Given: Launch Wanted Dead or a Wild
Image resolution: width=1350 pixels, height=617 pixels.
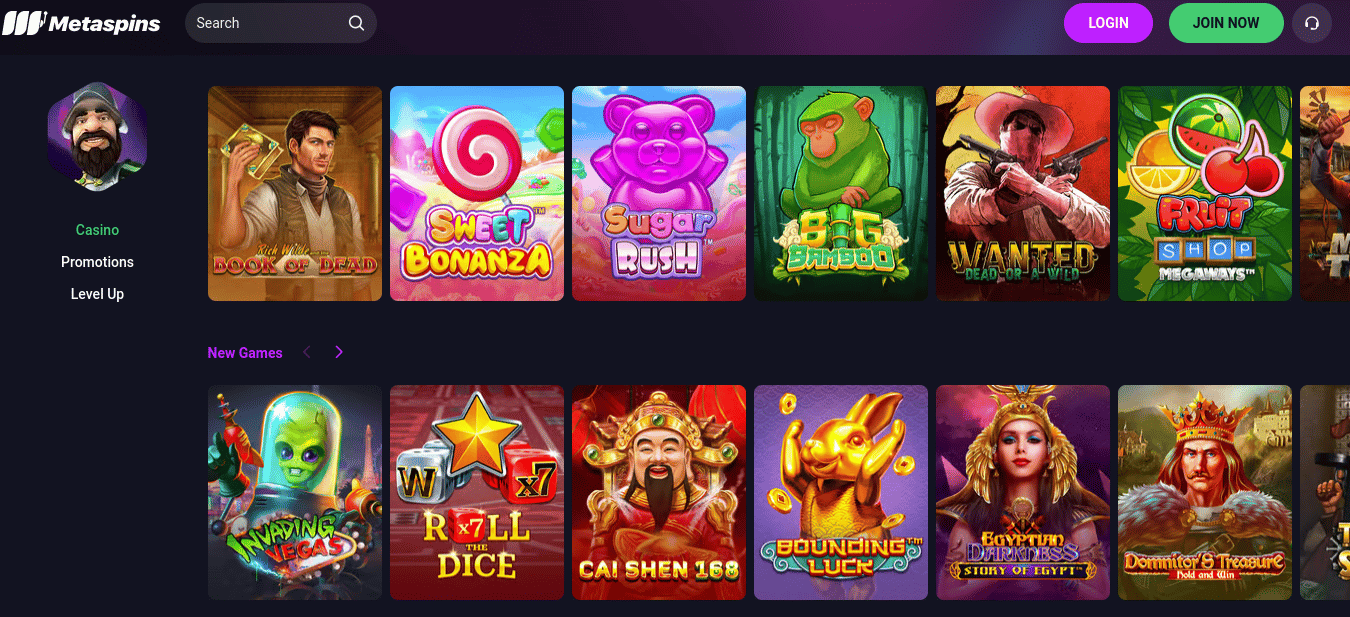Looking at the screenshot, I should tap(1023, 193).
